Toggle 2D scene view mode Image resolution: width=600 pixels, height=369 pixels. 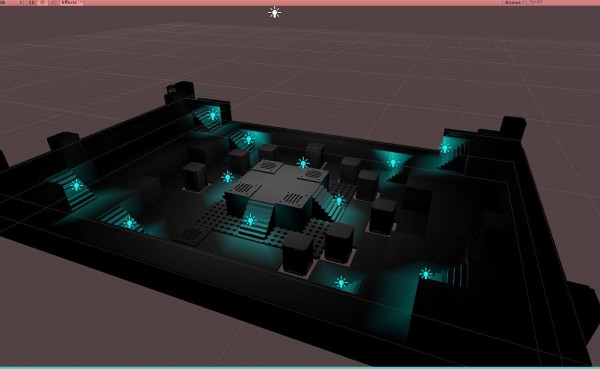click(32, 2)
